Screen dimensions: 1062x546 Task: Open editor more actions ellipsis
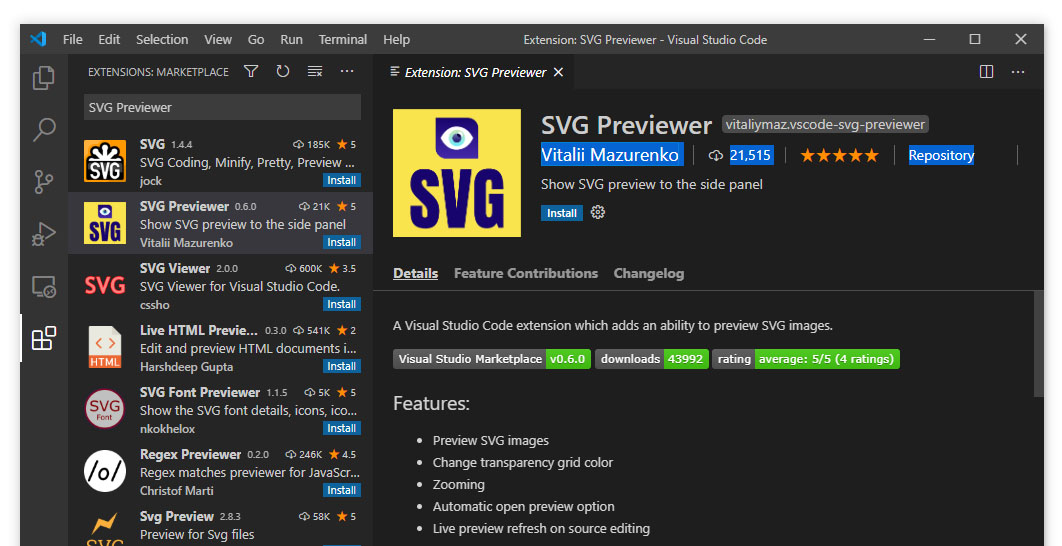(x=1018, y=72)
